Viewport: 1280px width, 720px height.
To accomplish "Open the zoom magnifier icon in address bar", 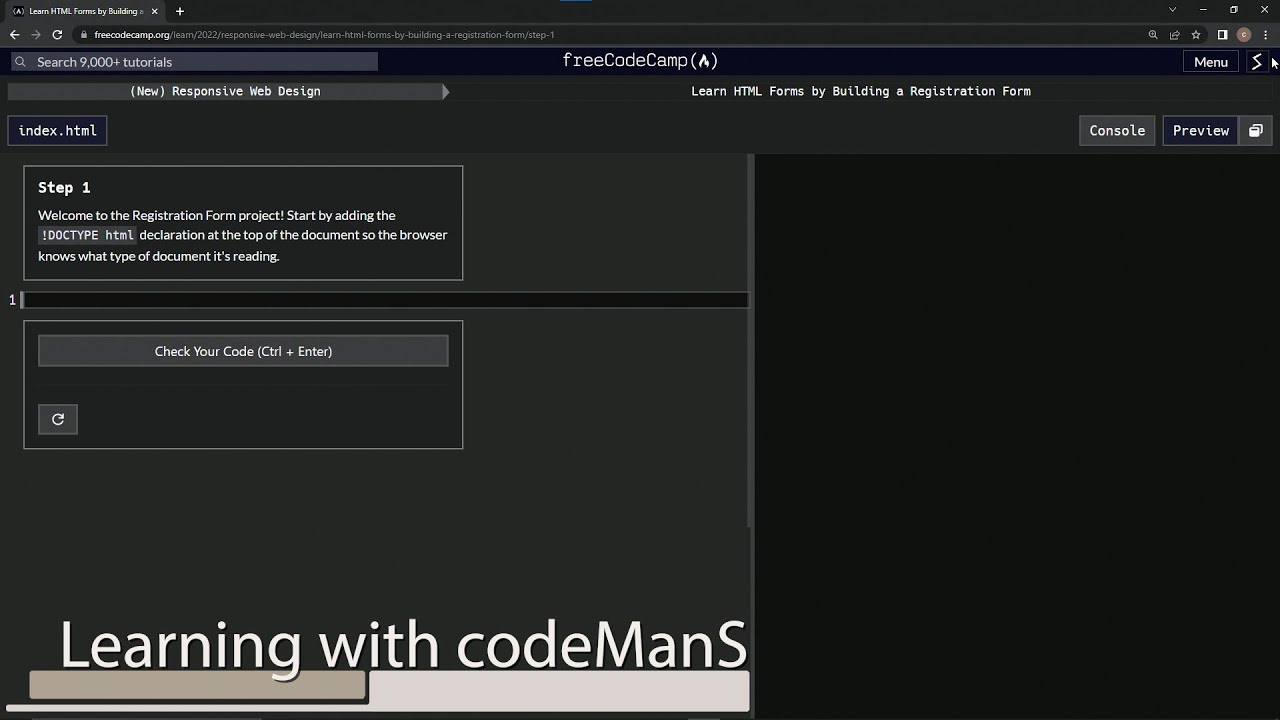I will click(x=1153, y=34).
